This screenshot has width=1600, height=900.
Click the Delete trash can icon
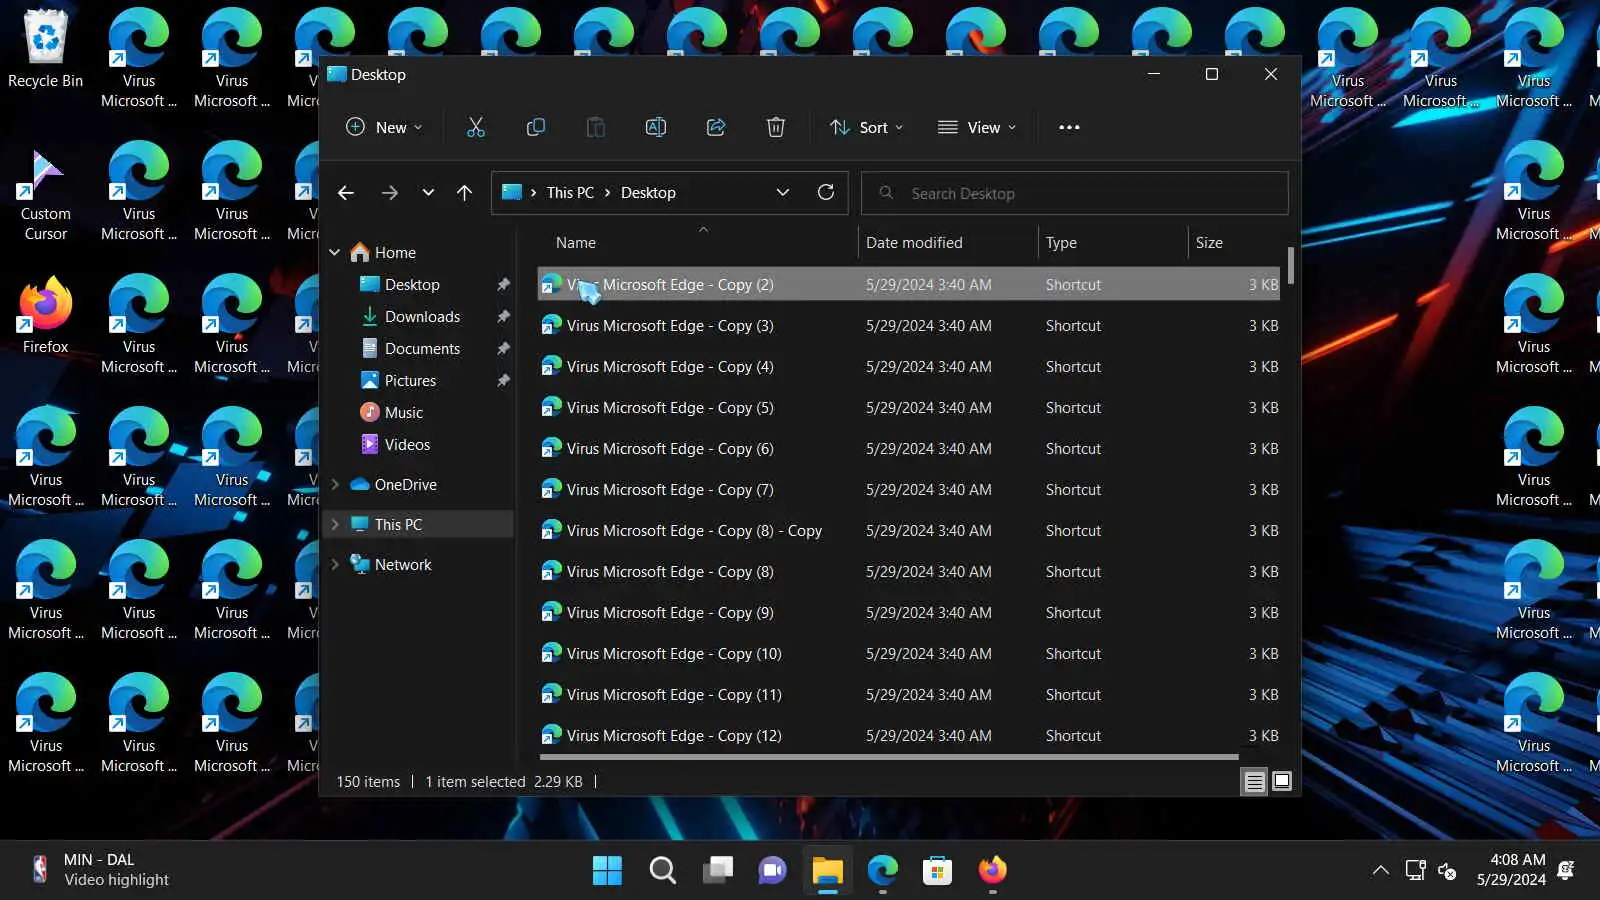click(x=776, y=127)
